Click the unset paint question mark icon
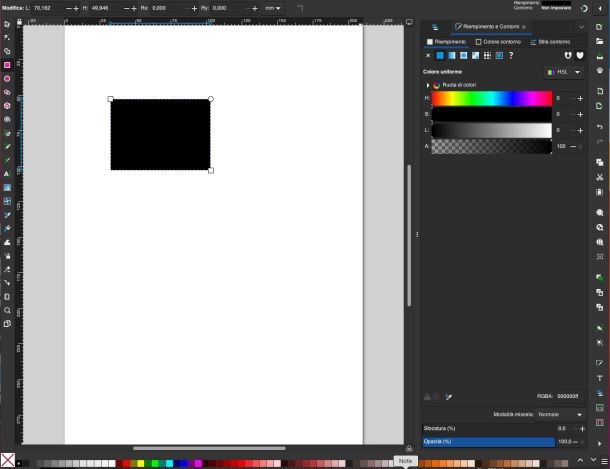Image resolution: width=610 pixels, height=469 pixels. pyautogui.click(x=511, y=55)
